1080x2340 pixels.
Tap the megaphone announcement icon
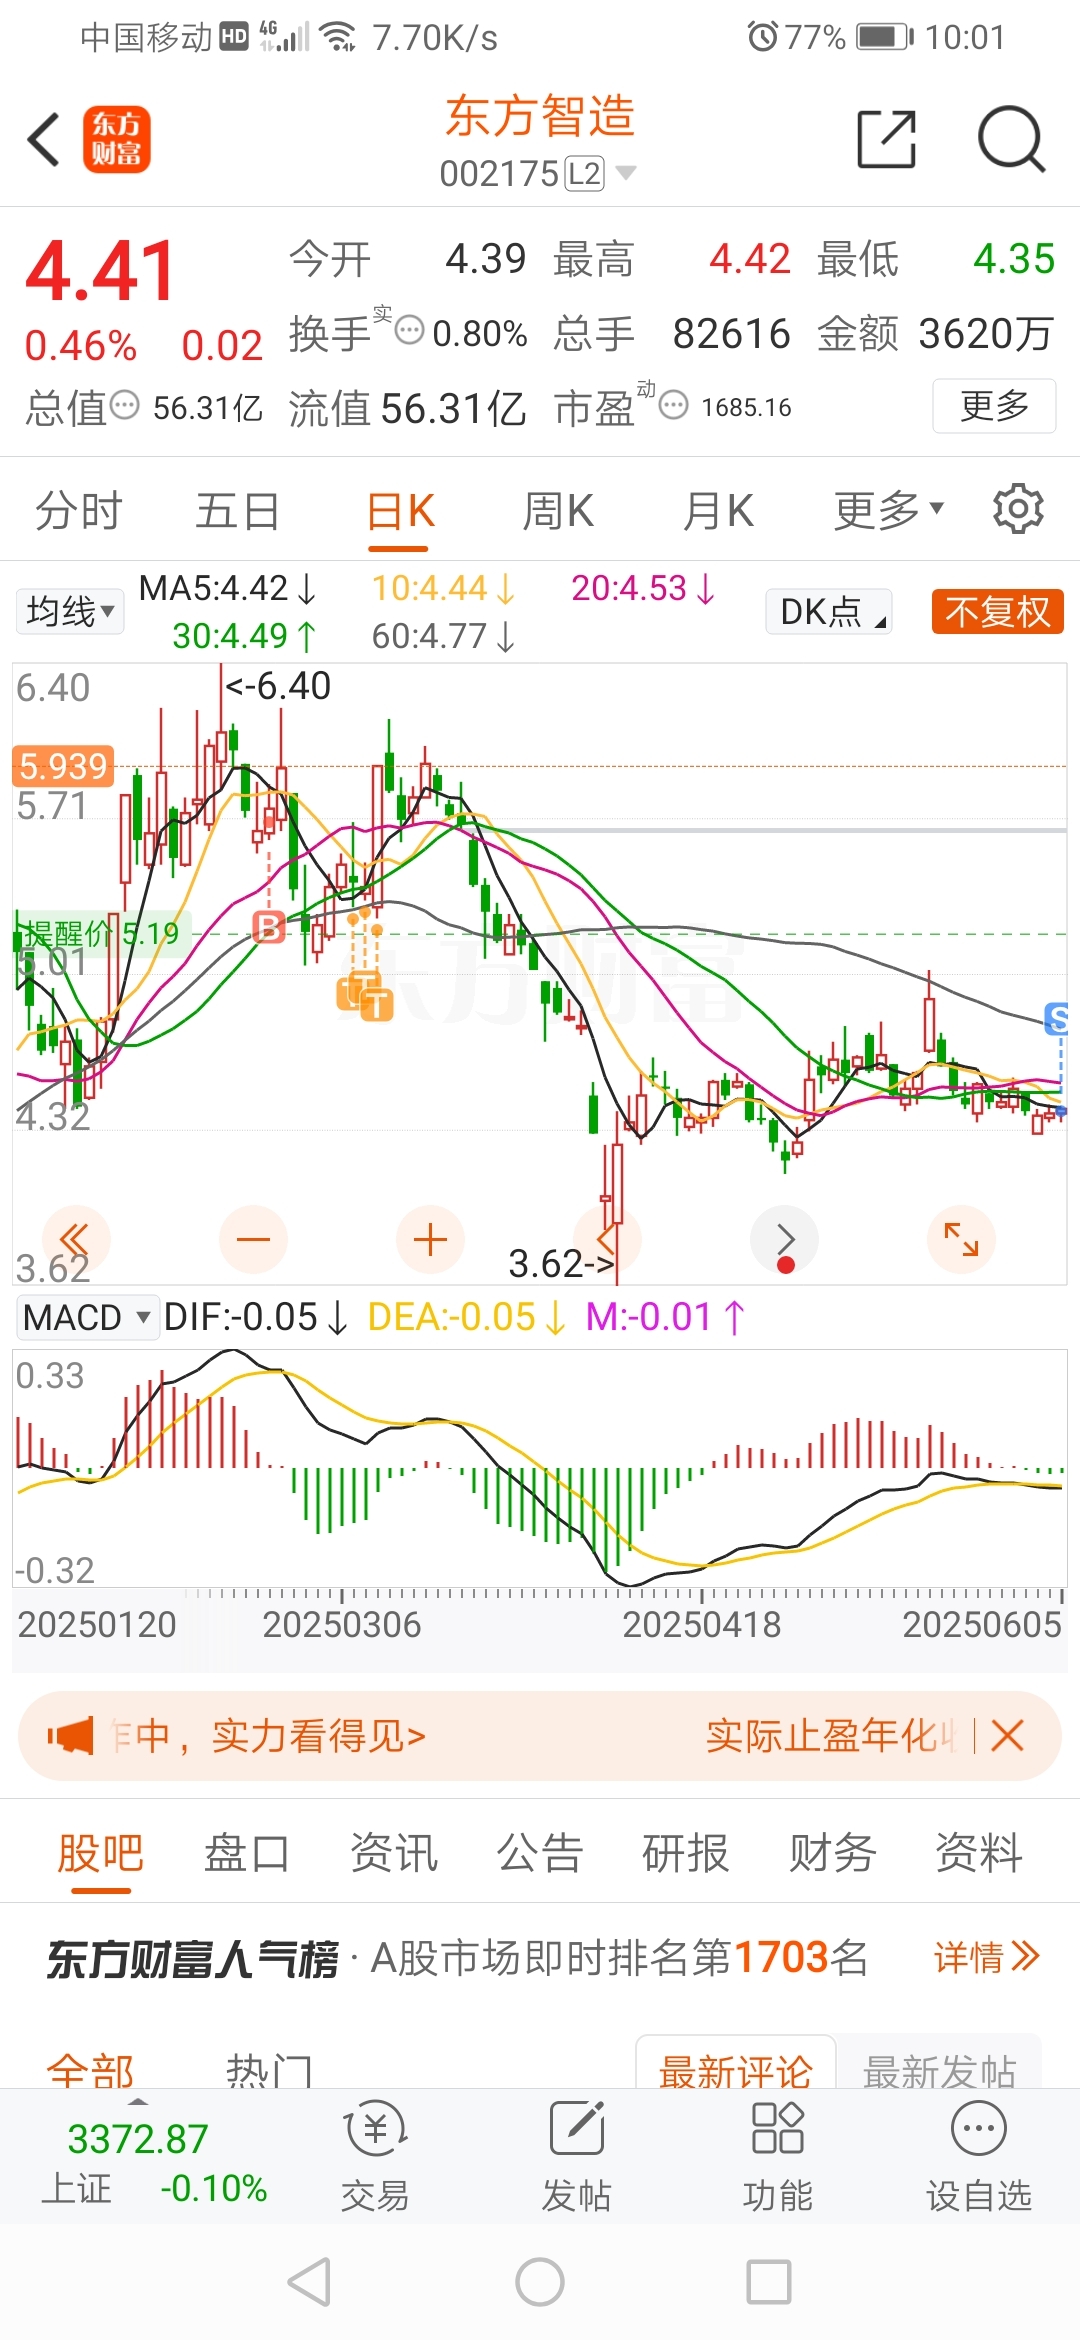pos(70,1736)
